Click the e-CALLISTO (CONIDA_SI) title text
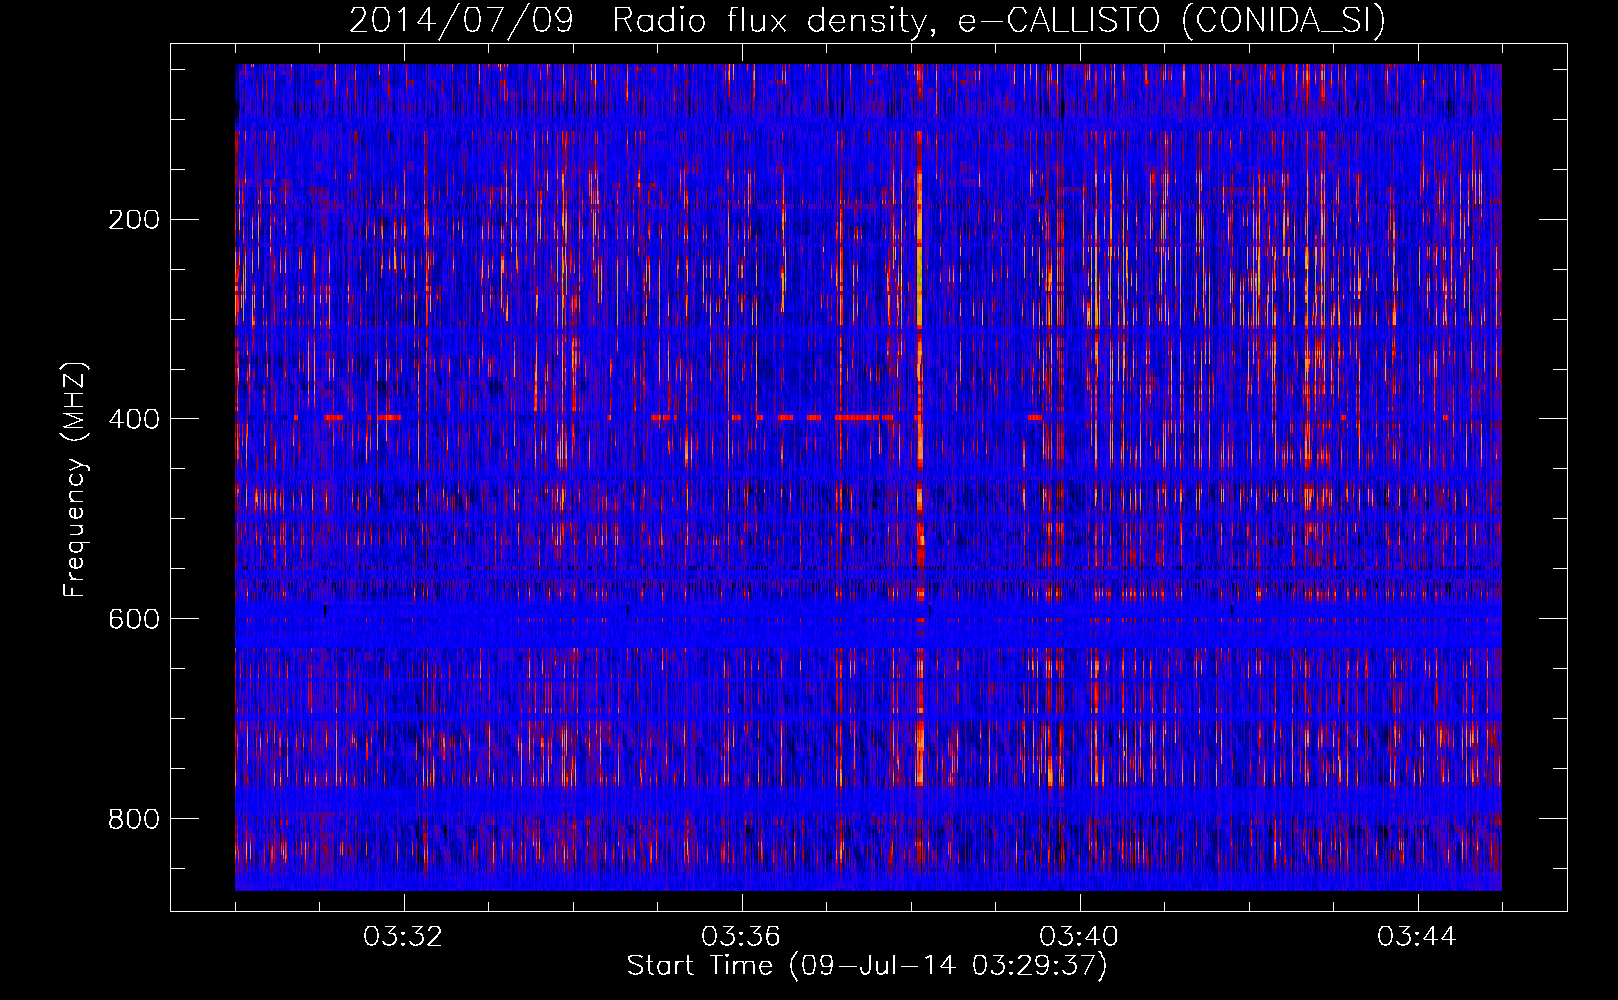This screenshot has width=1618, height=1000. (1172, 20)
